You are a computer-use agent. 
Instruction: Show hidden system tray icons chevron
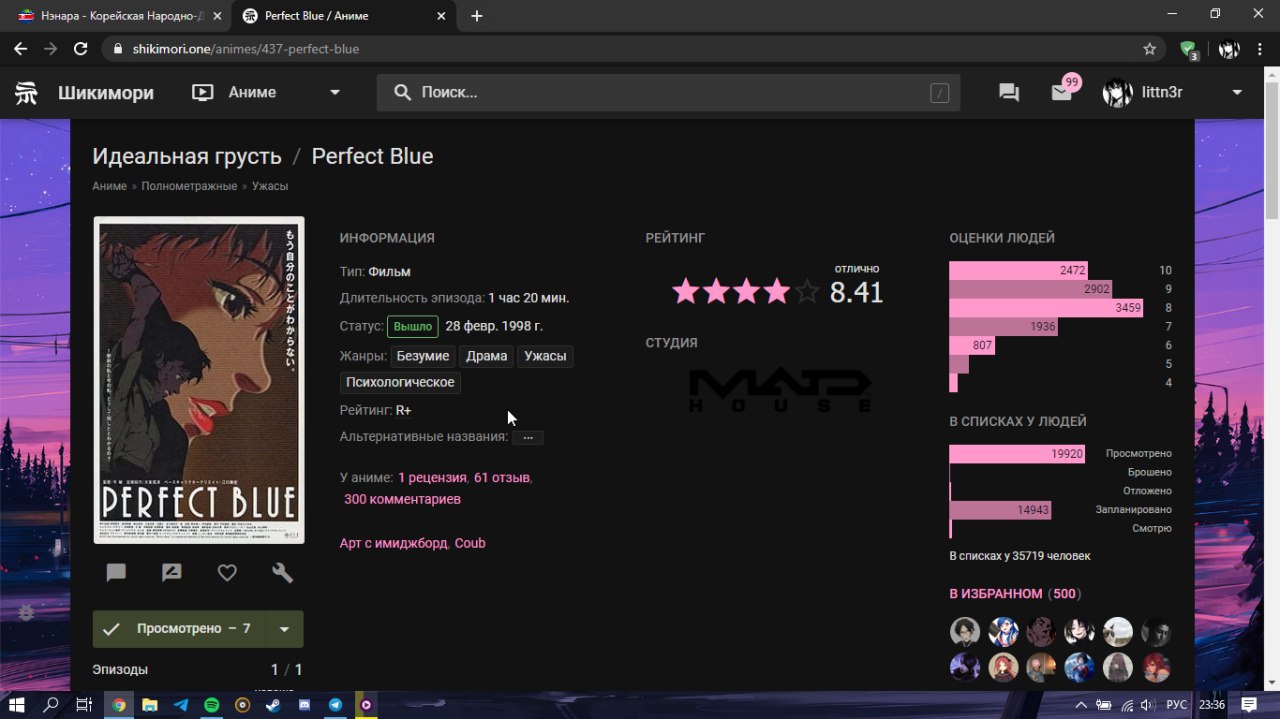(1083, 705)
